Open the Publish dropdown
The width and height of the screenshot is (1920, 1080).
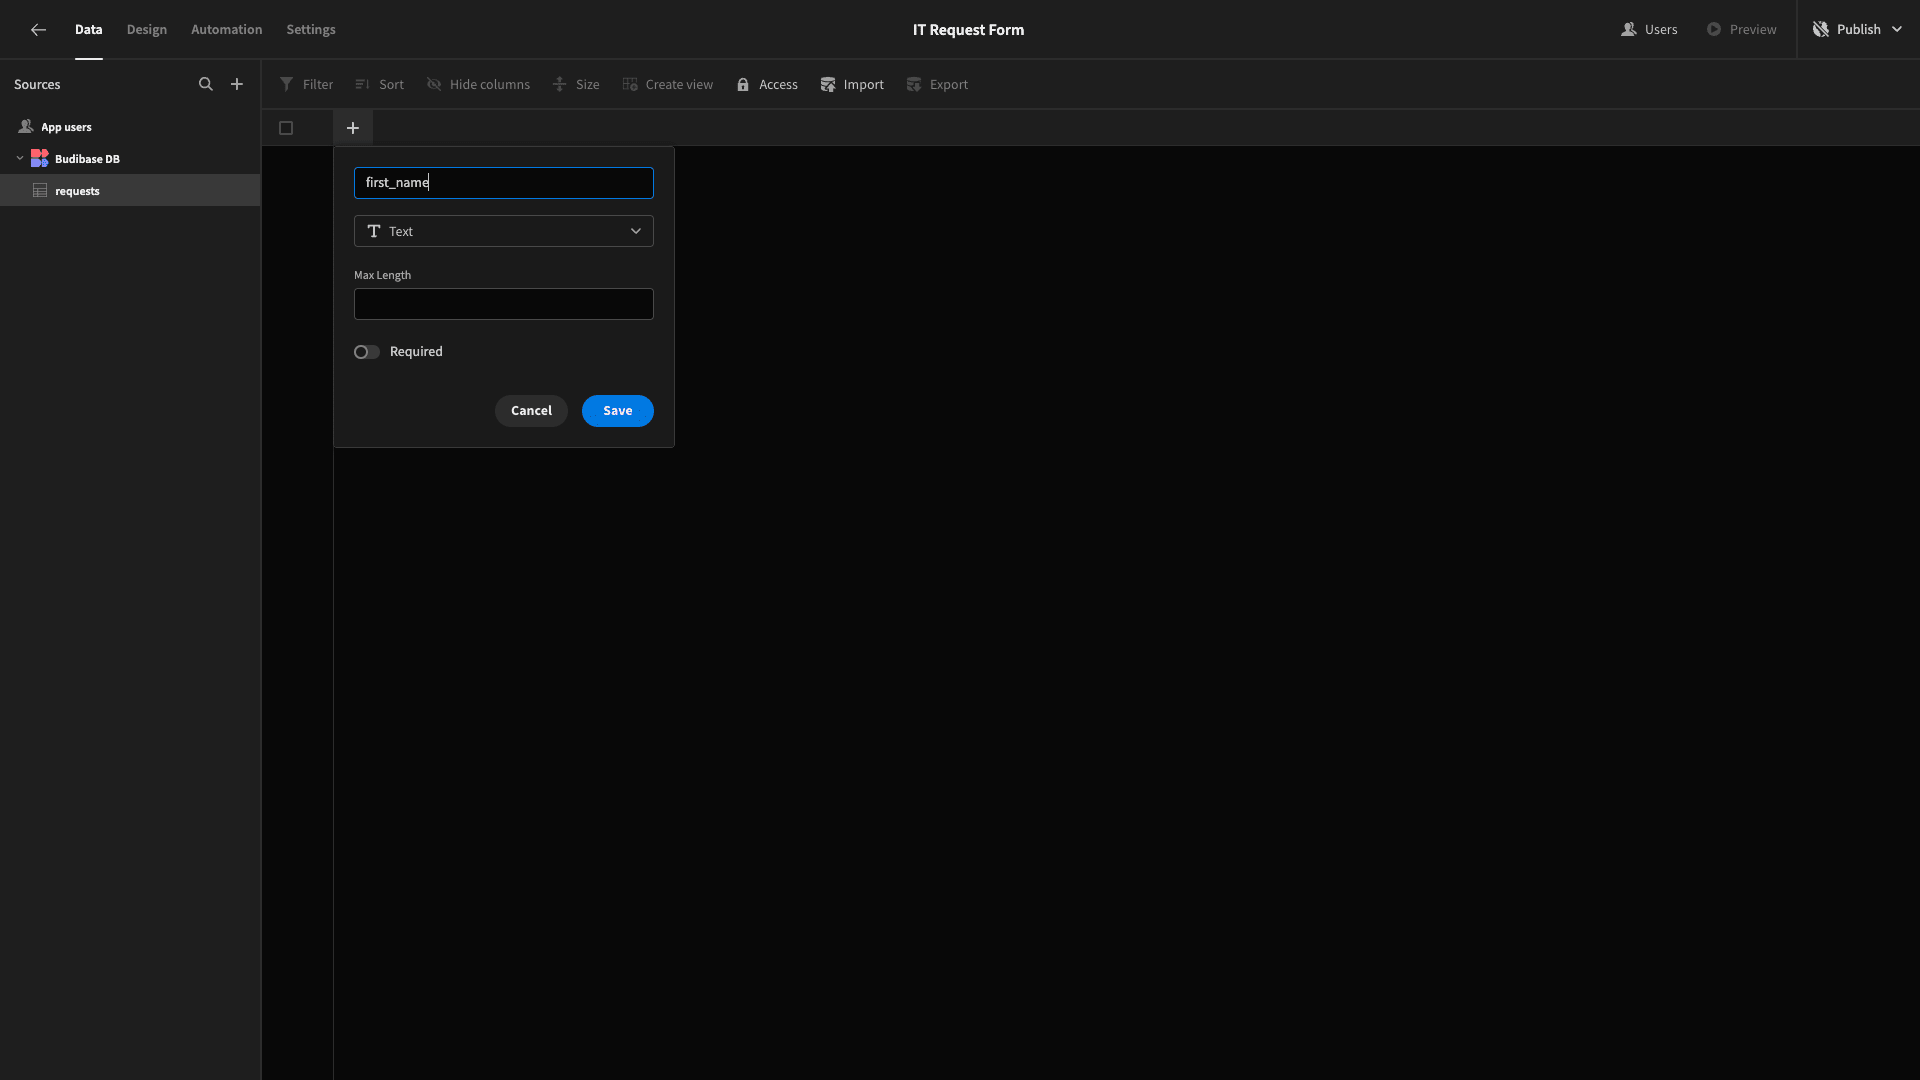point(1858,30)
